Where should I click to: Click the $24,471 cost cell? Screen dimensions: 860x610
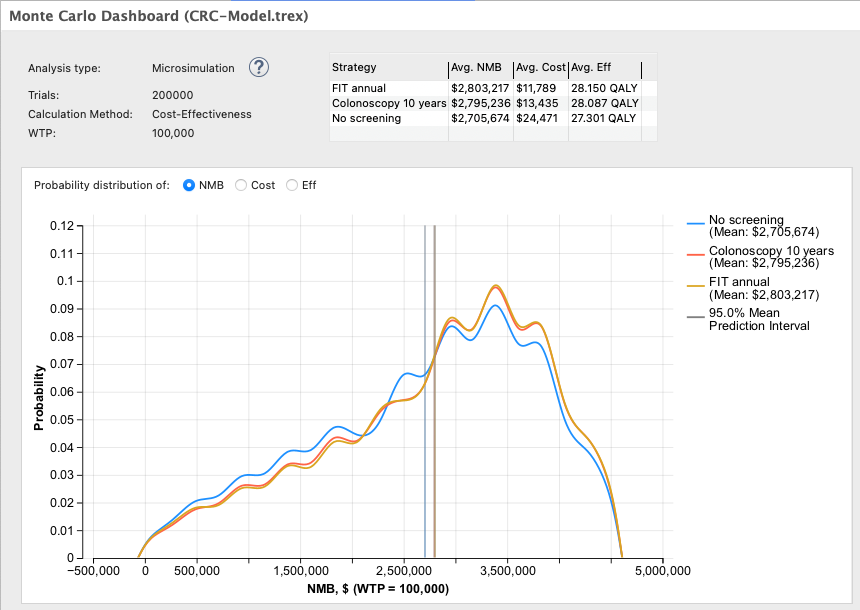541,118
